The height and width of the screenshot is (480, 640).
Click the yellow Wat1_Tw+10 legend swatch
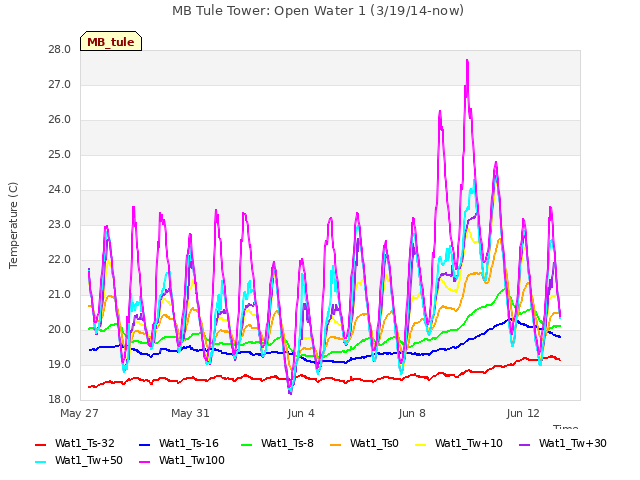click(421, 444)
